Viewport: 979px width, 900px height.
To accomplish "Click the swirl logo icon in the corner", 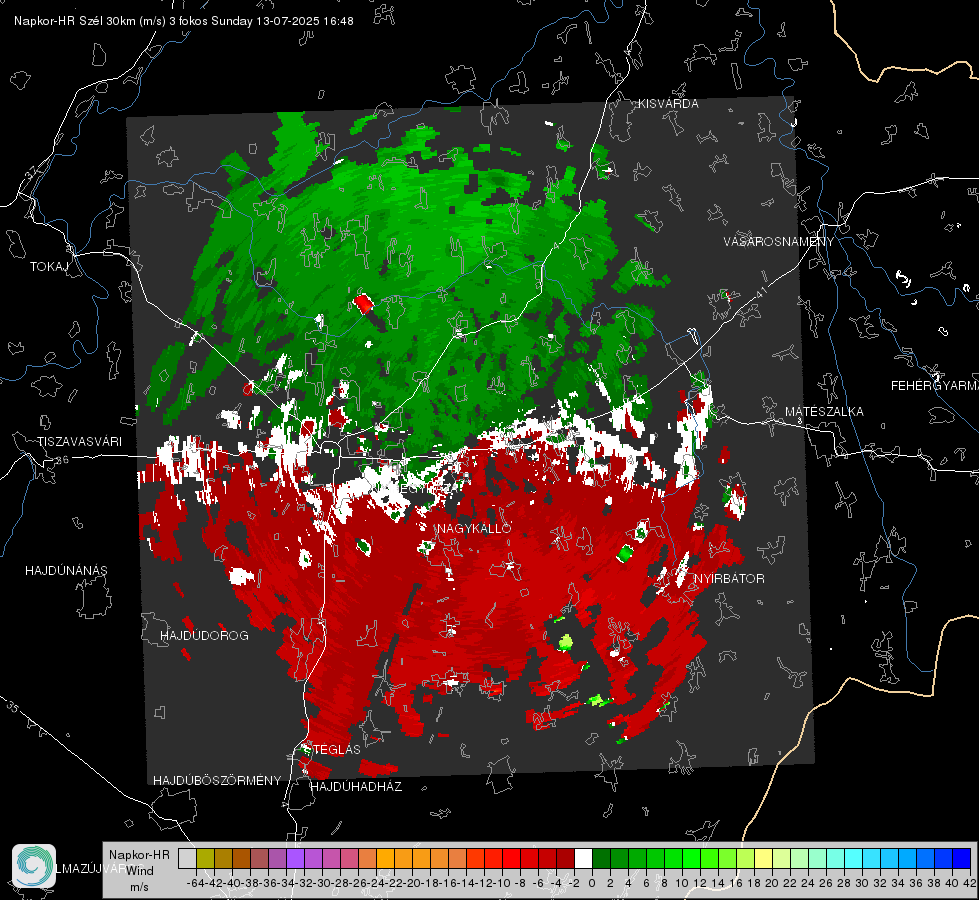I will pyautogui.click(x=34, y=866).
